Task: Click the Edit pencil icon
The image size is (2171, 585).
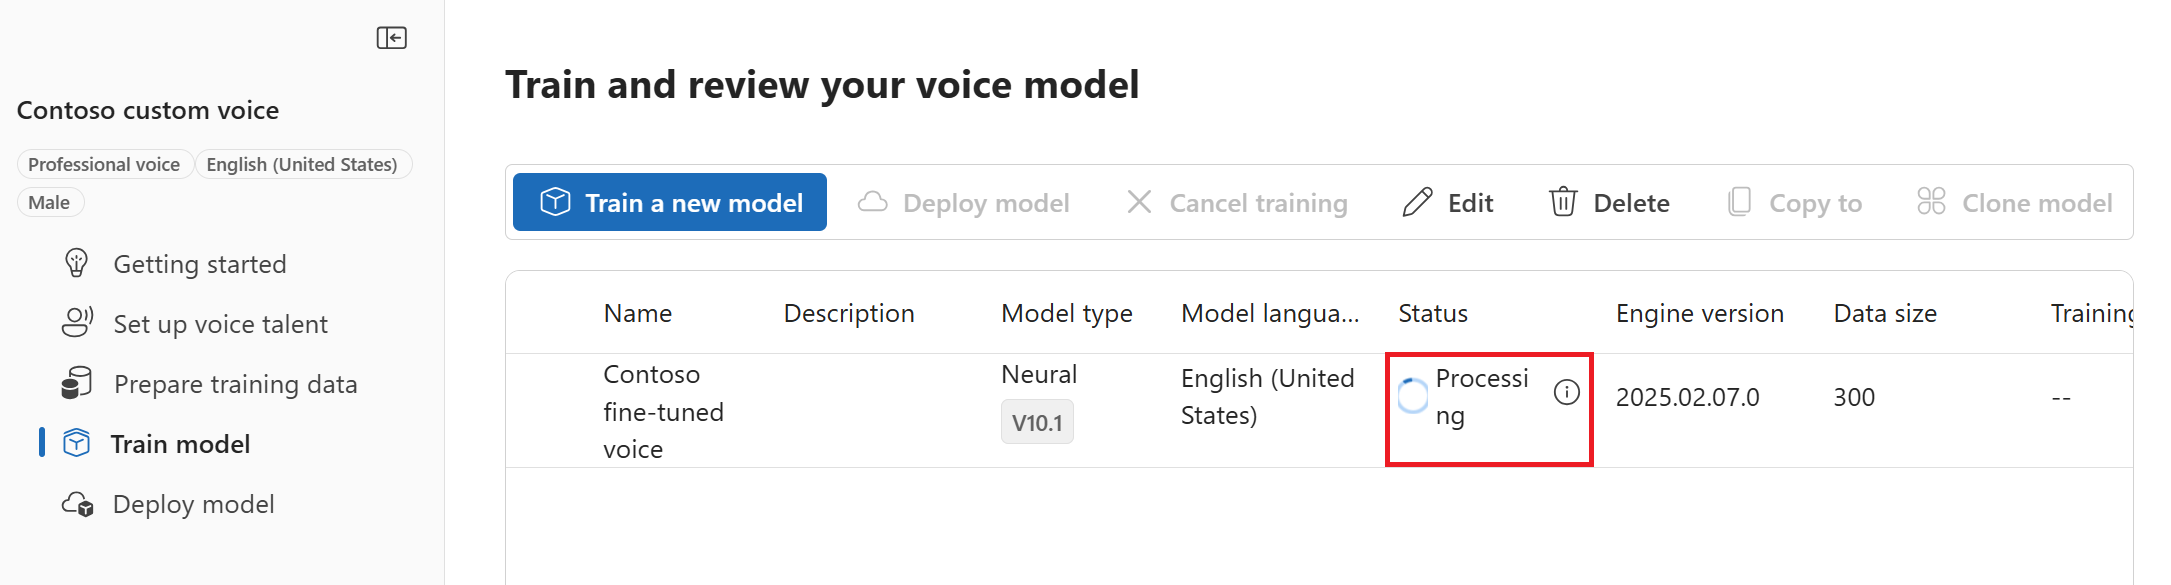Action: coord(1417,202)
